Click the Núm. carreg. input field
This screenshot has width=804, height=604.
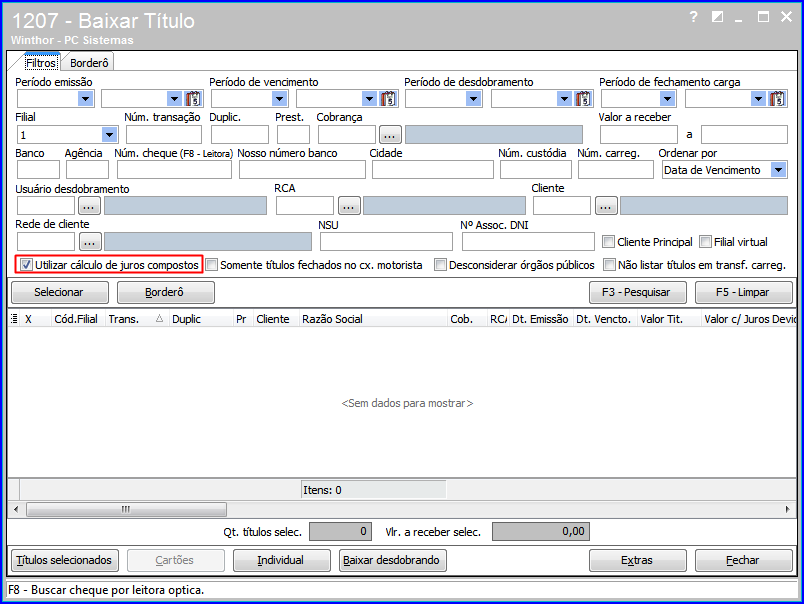pyautogui.click(x=616, y=170)
